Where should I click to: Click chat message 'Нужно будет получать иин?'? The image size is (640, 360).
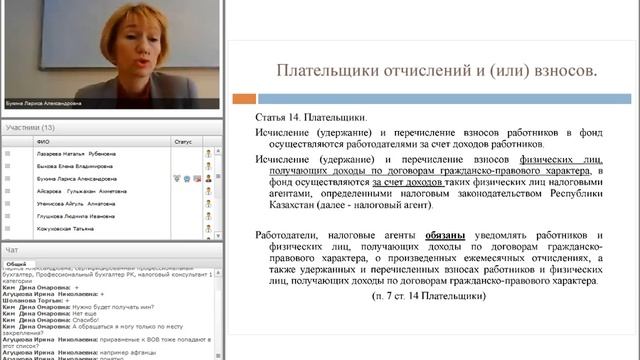pyautogui.click(x=113, y=307)
